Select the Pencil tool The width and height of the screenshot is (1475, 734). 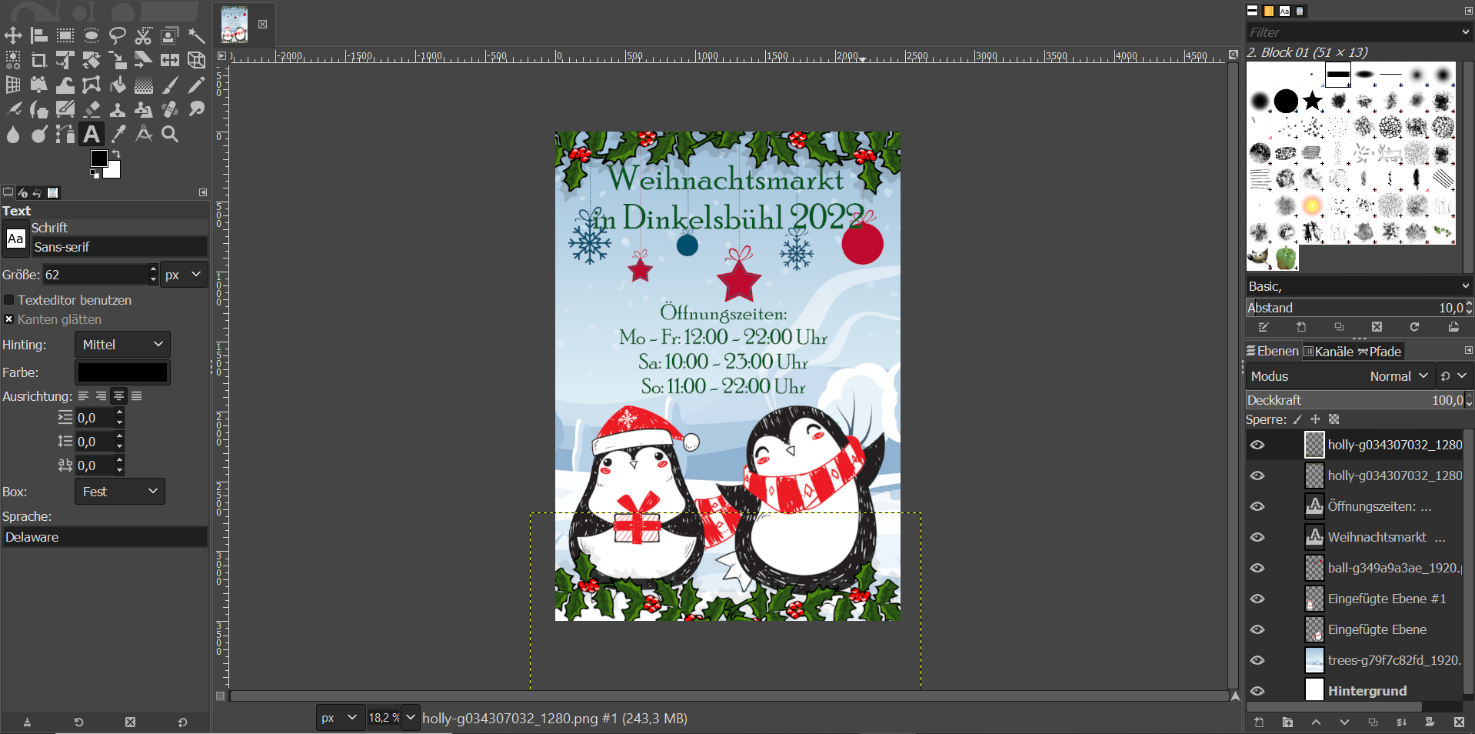(196, 85)
